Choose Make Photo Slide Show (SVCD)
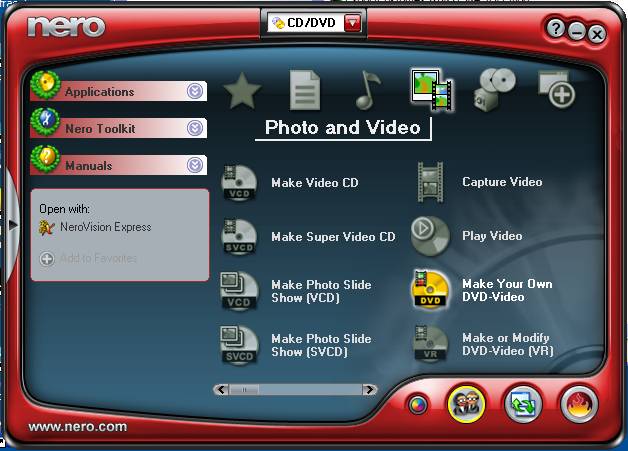Screen dimensions: 628x451 click(321, 345)
